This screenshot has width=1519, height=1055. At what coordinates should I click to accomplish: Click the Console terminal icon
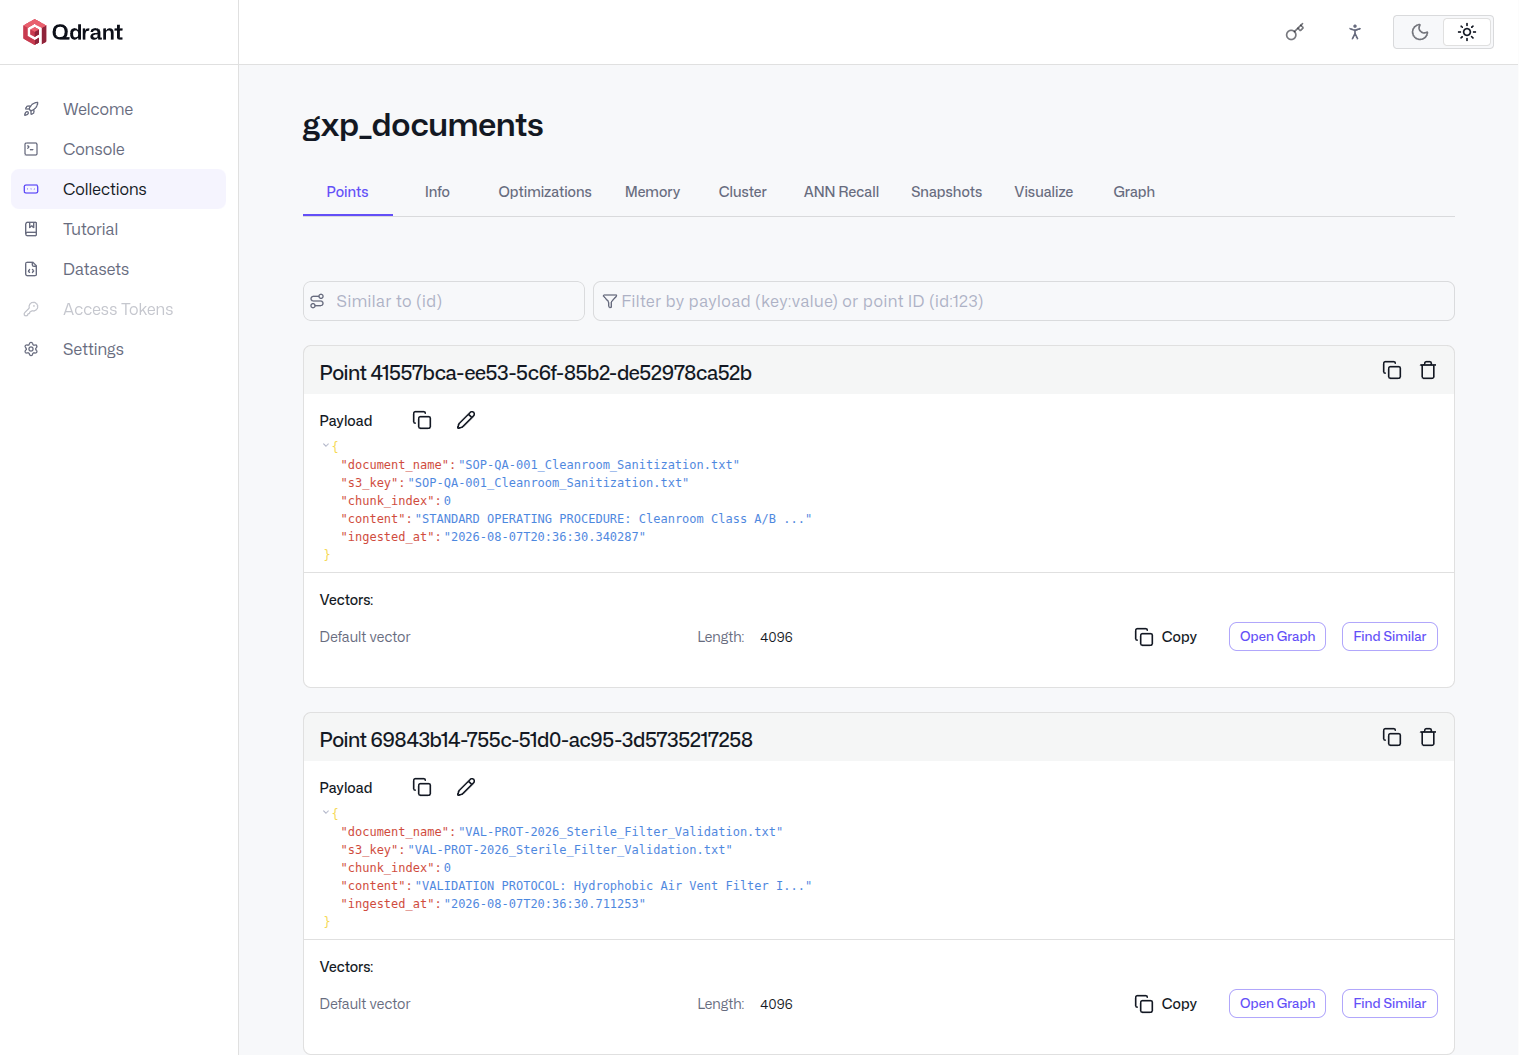(x=31, y=149)
